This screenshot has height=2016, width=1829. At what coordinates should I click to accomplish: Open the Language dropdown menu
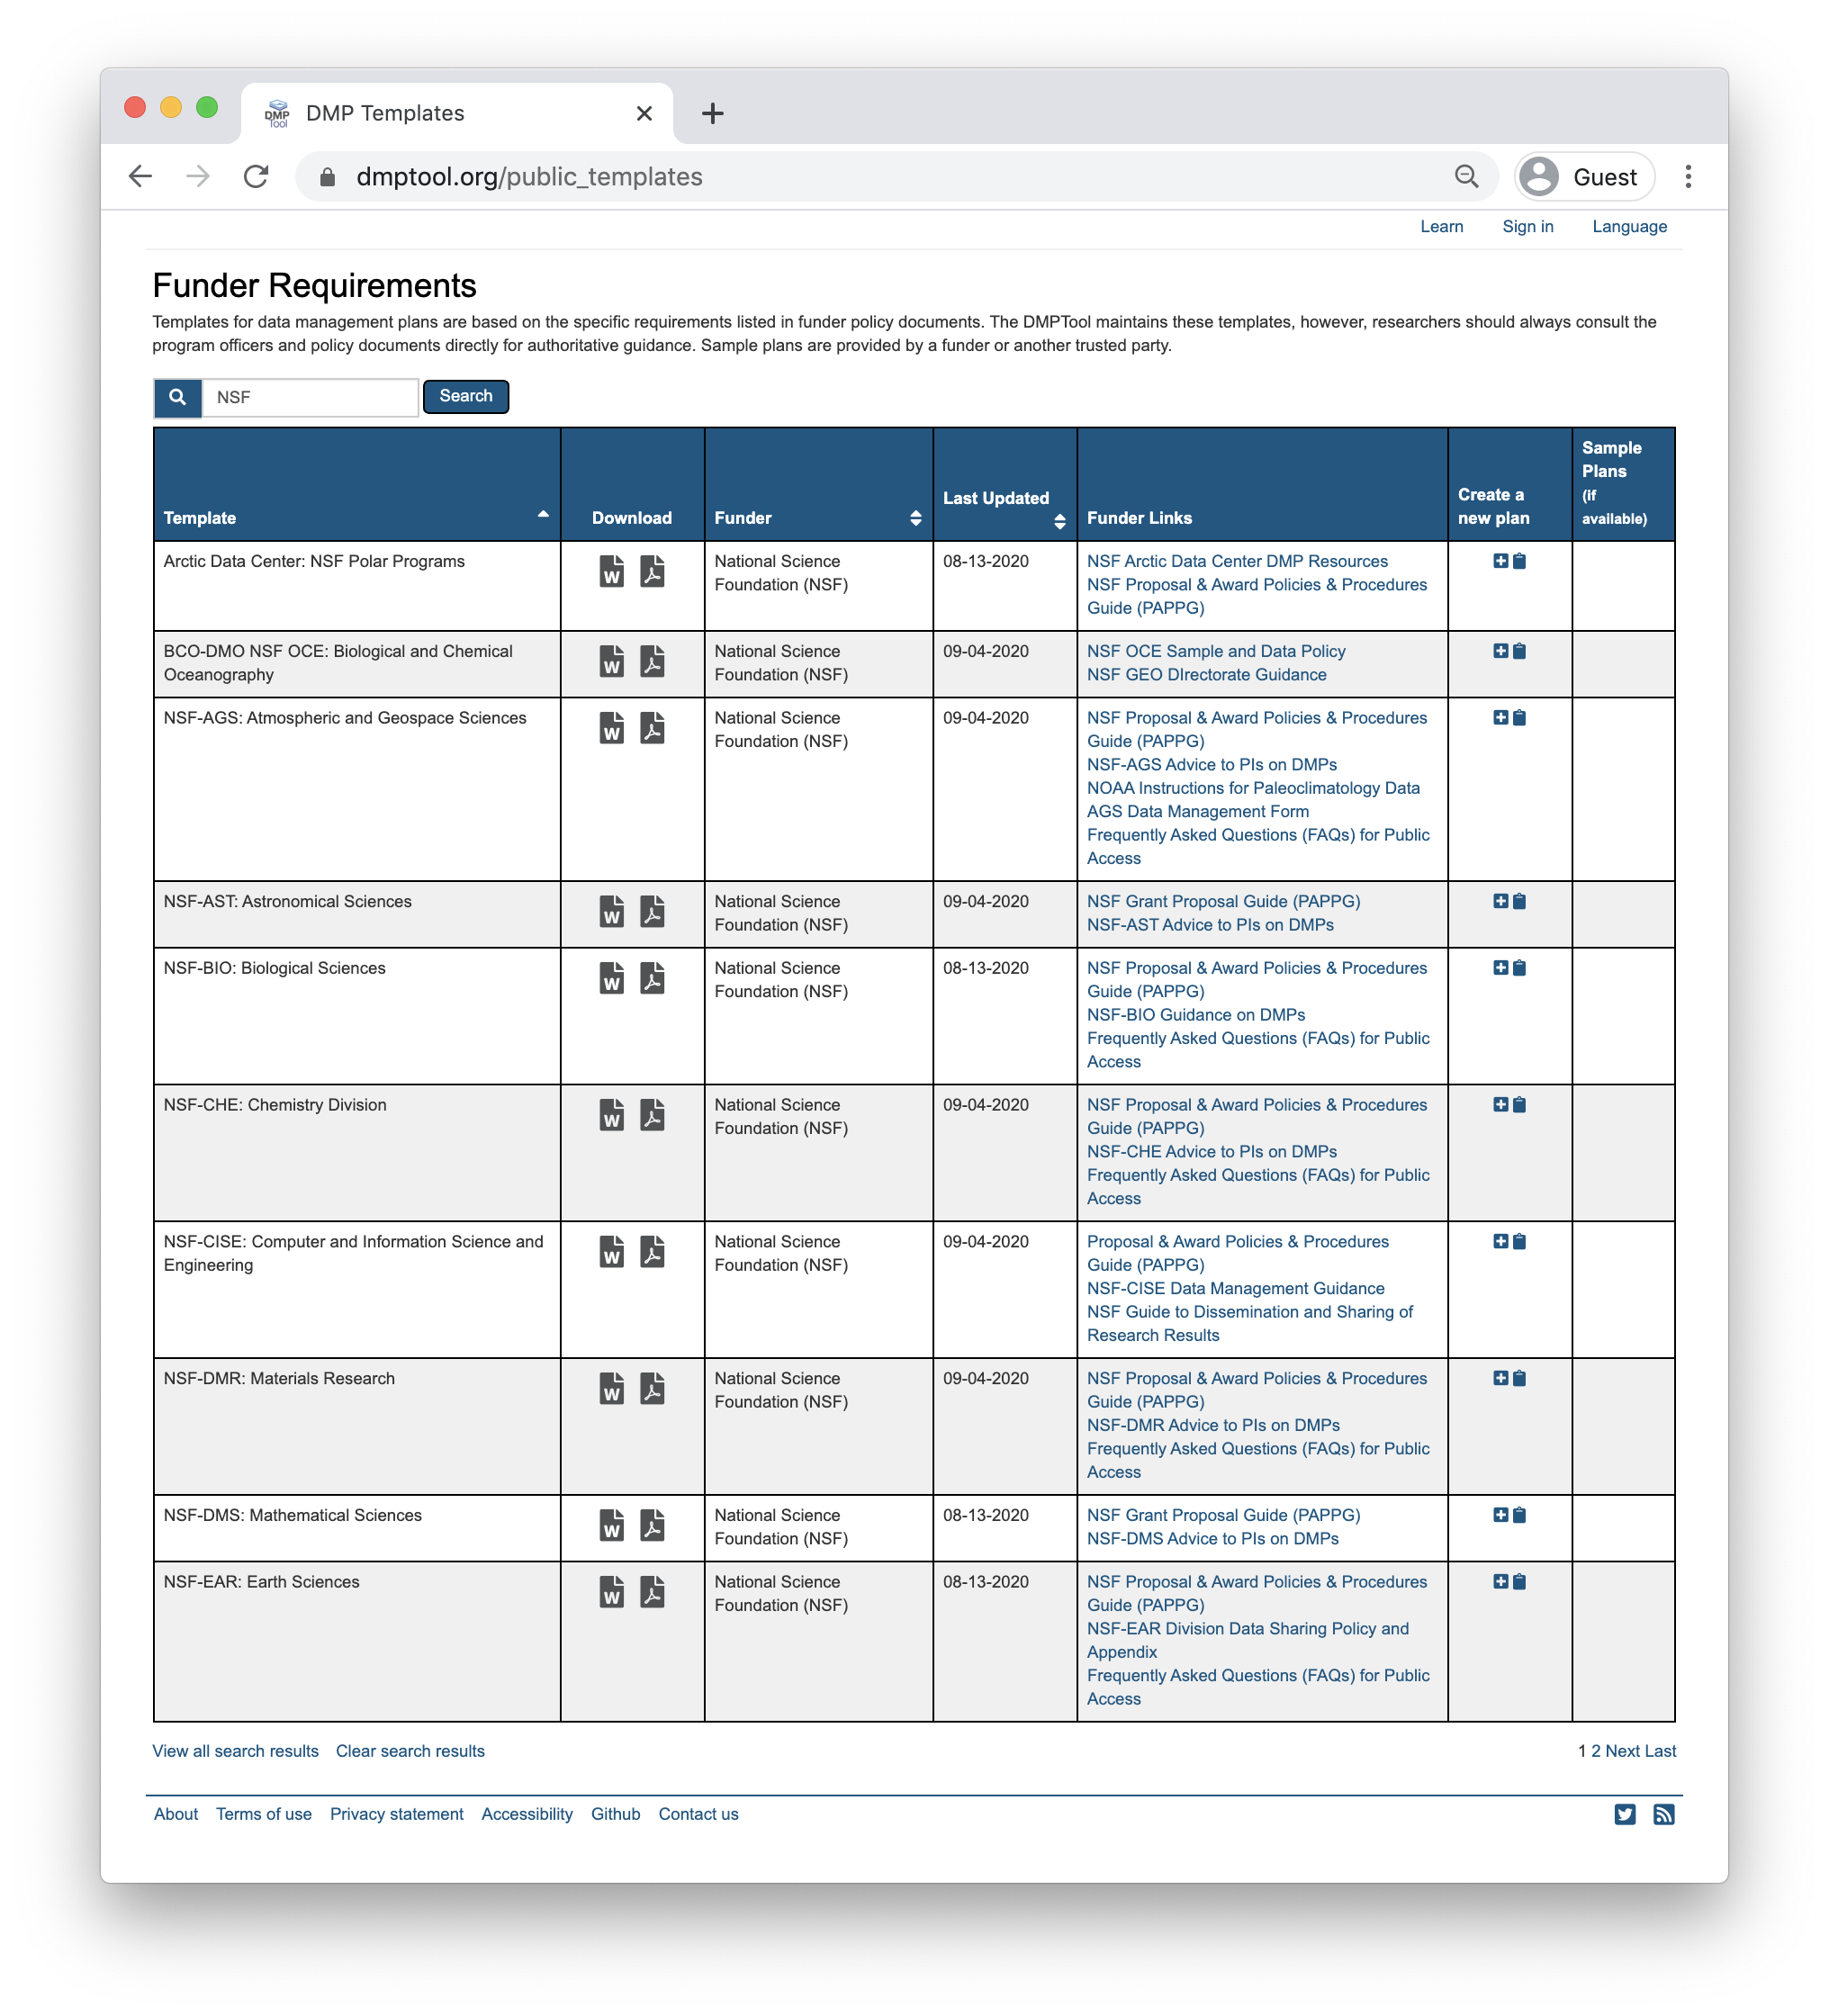pos(1630,227)
